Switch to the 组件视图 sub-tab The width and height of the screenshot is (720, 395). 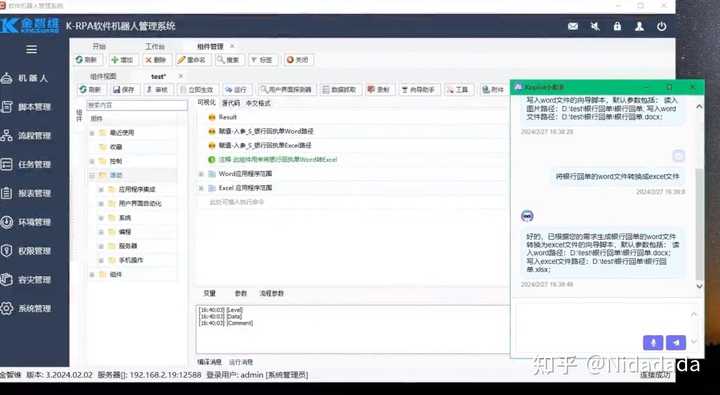coord(103,76)
